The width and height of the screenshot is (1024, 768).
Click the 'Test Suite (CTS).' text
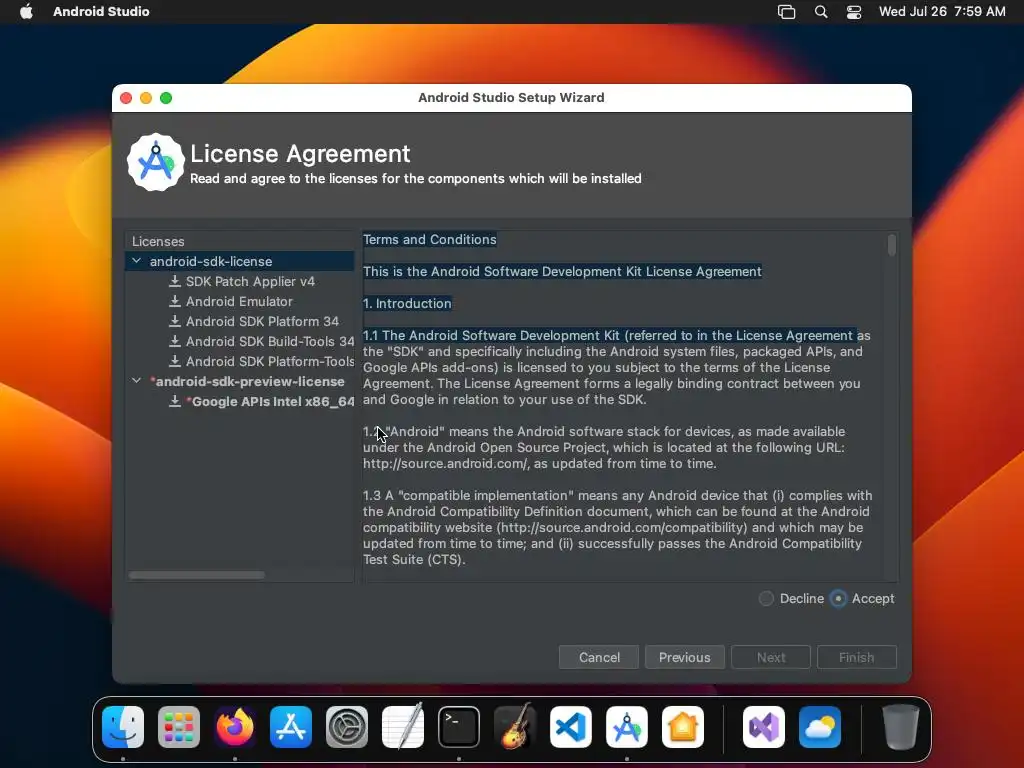[x=414, y=560]
